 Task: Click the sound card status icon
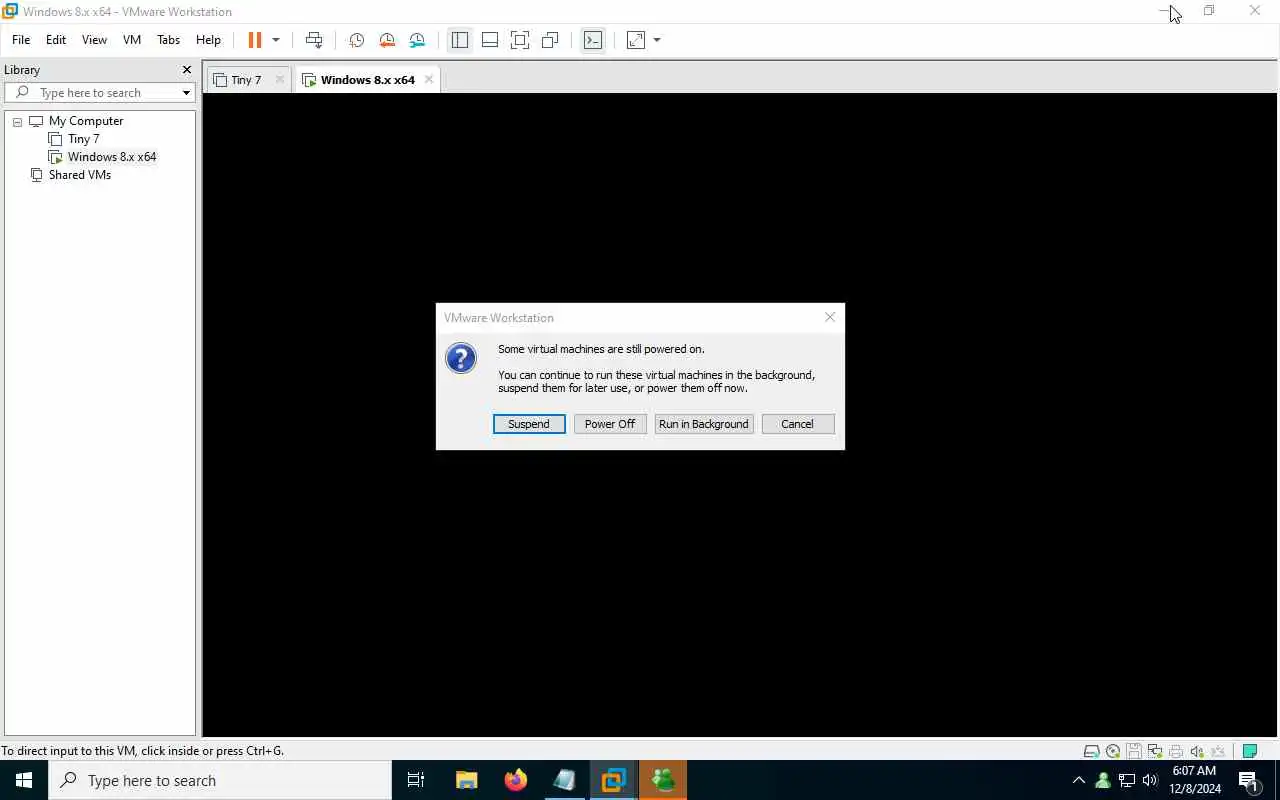[1197, 751]
